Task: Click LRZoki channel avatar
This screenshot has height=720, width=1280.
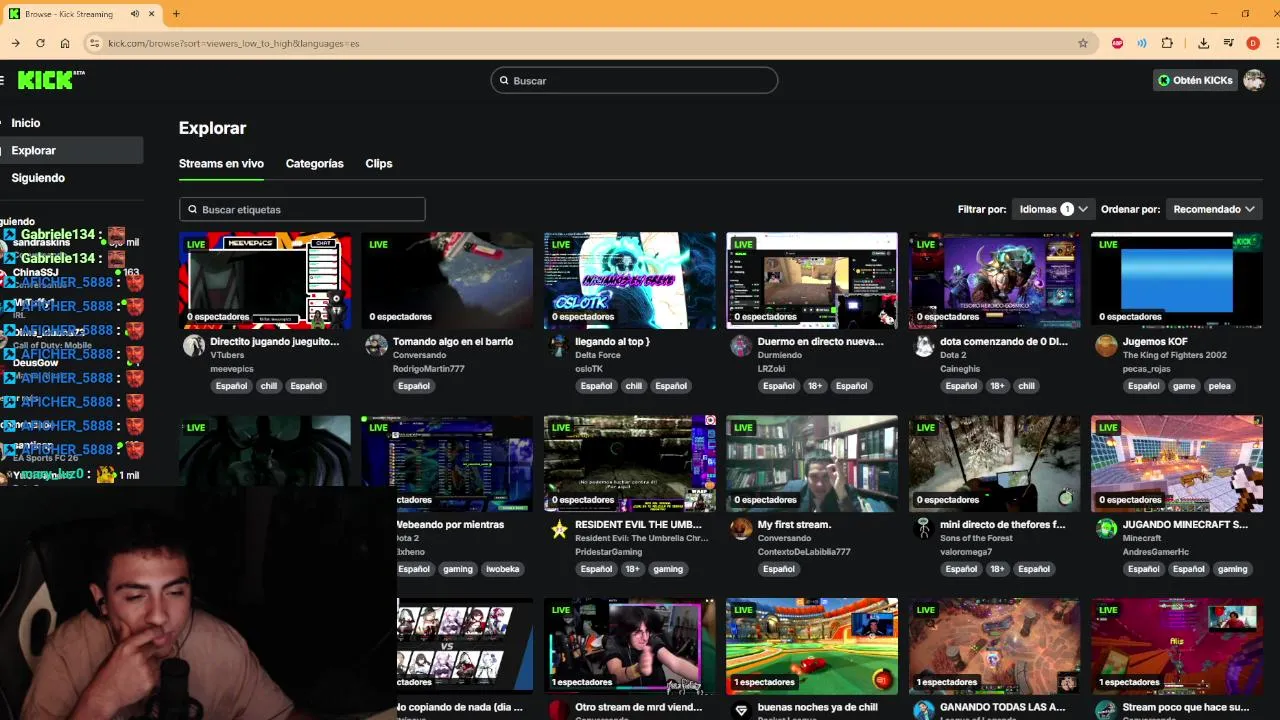Action: click(741, 346)
